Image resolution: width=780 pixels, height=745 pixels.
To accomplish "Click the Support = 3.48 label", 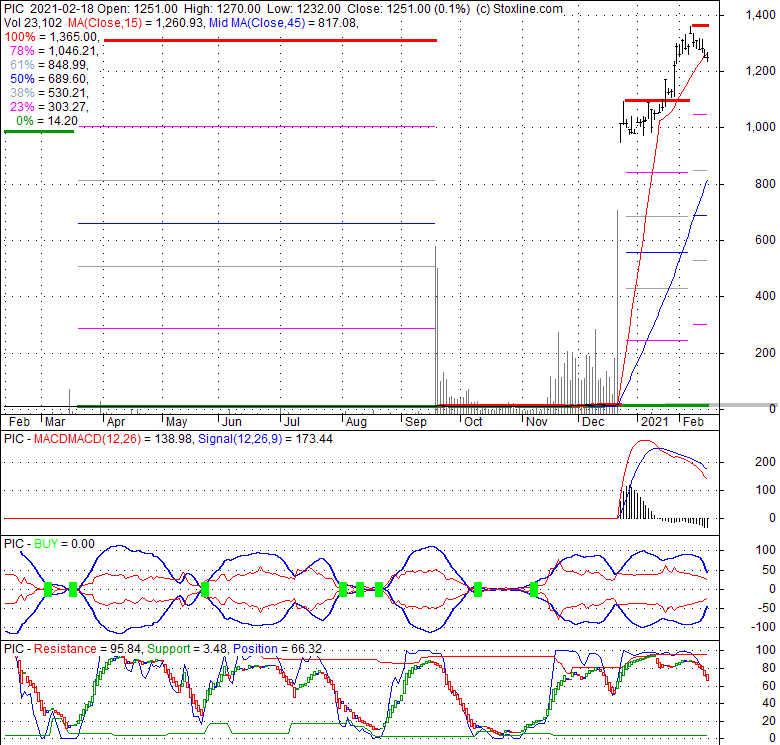I will click(187, 649).
